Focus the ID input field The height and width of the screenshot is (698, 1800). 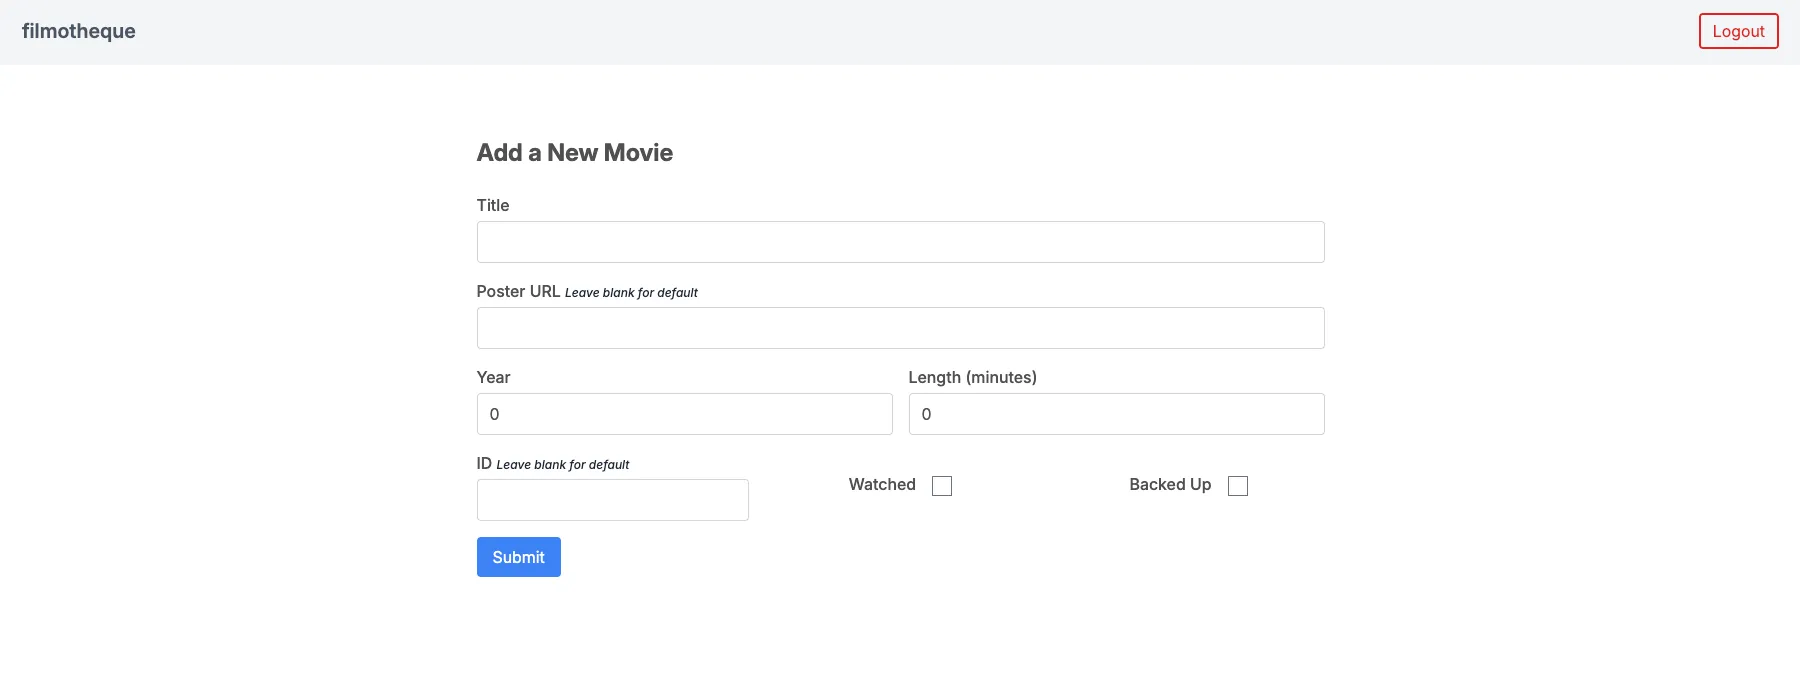click(x=612, y=500)
